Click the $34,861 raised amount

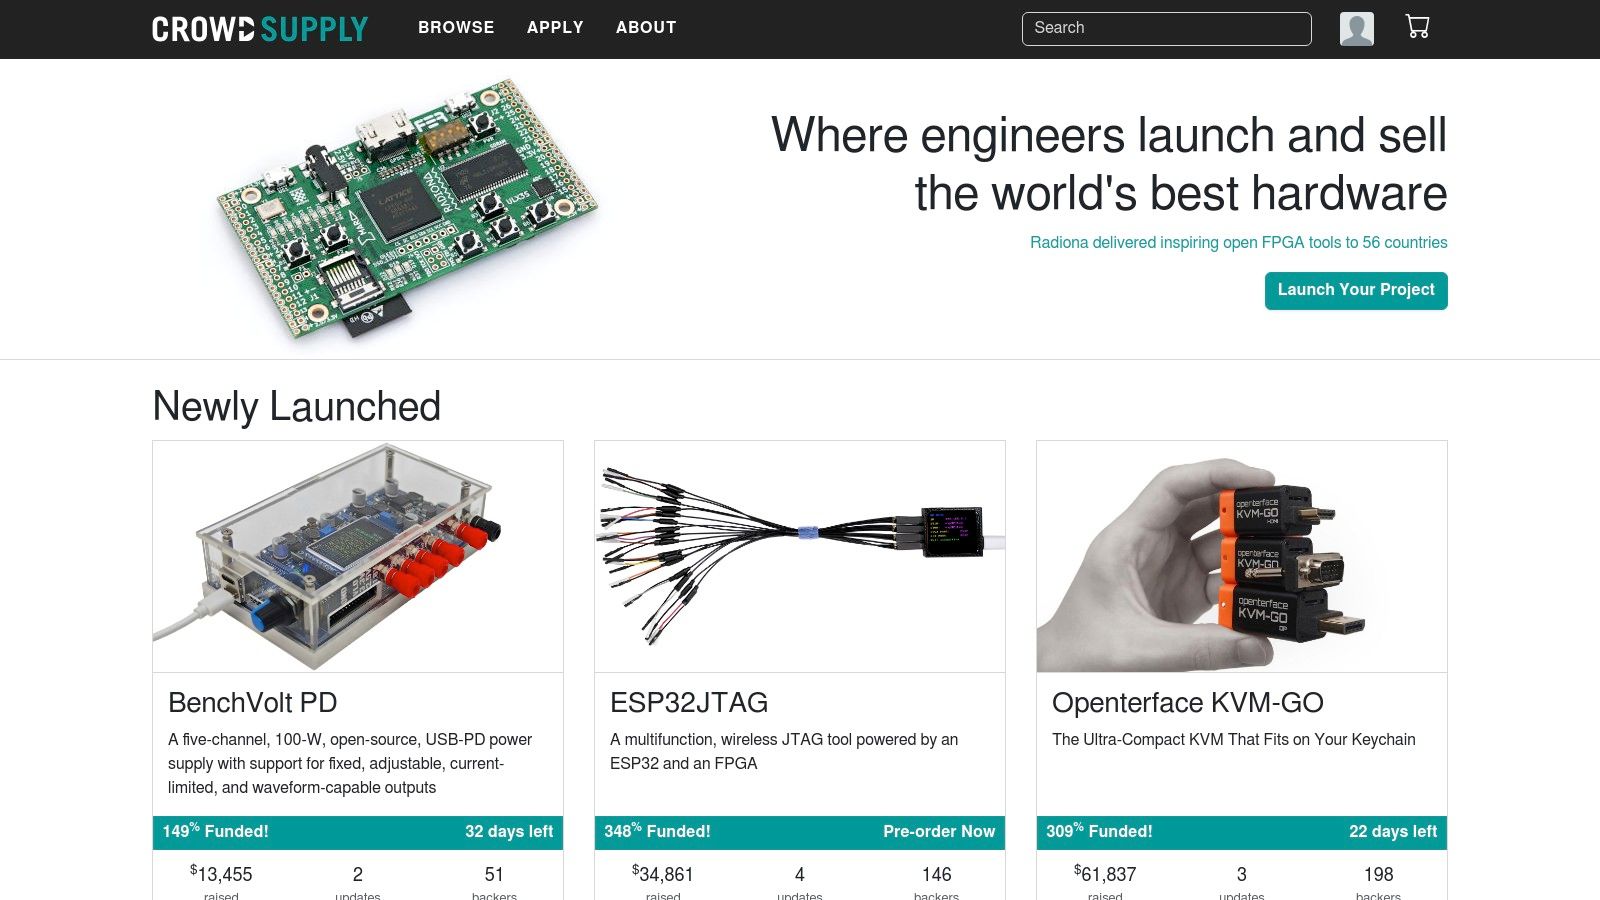pyautogui.click(x=664, y=875)
